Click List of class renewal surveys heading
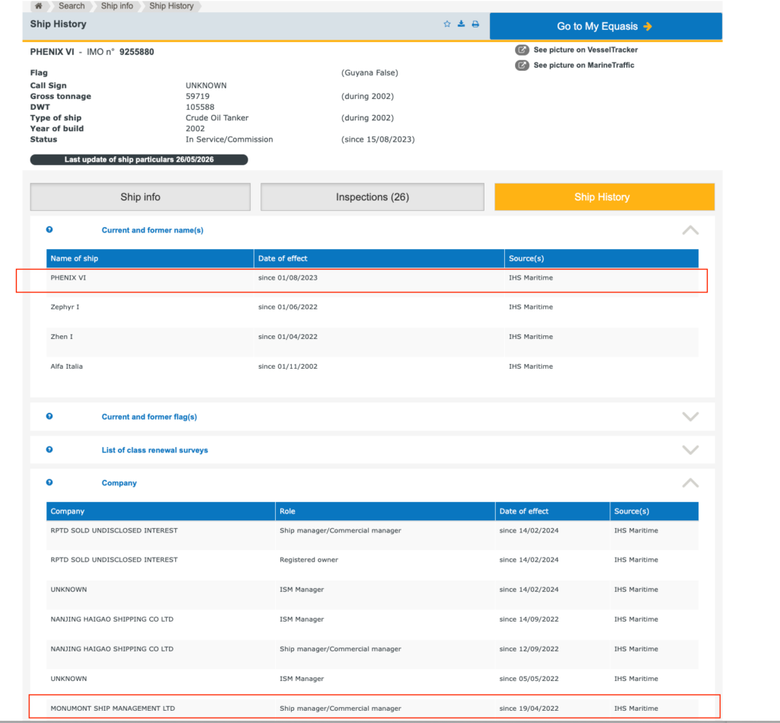 click(x=155, y=450)
